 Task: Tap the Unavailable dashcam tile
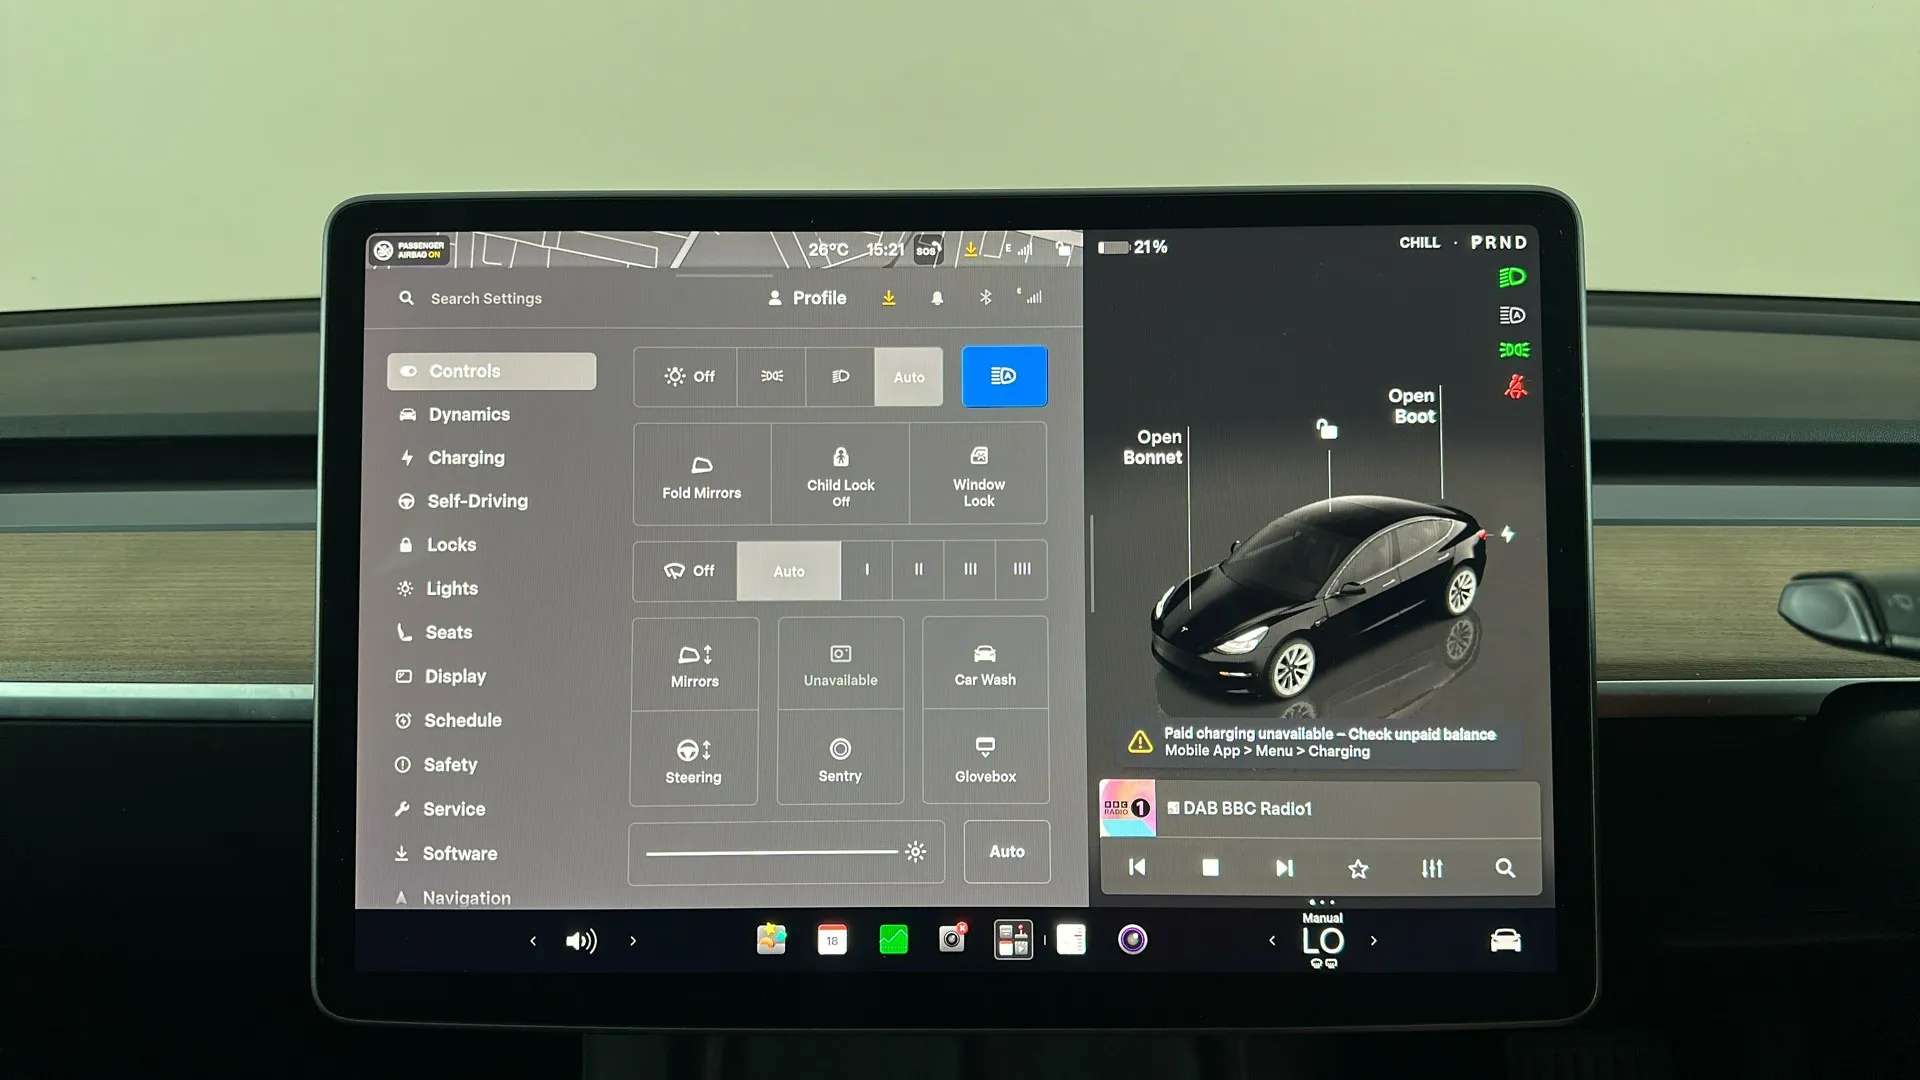(841, 664)
